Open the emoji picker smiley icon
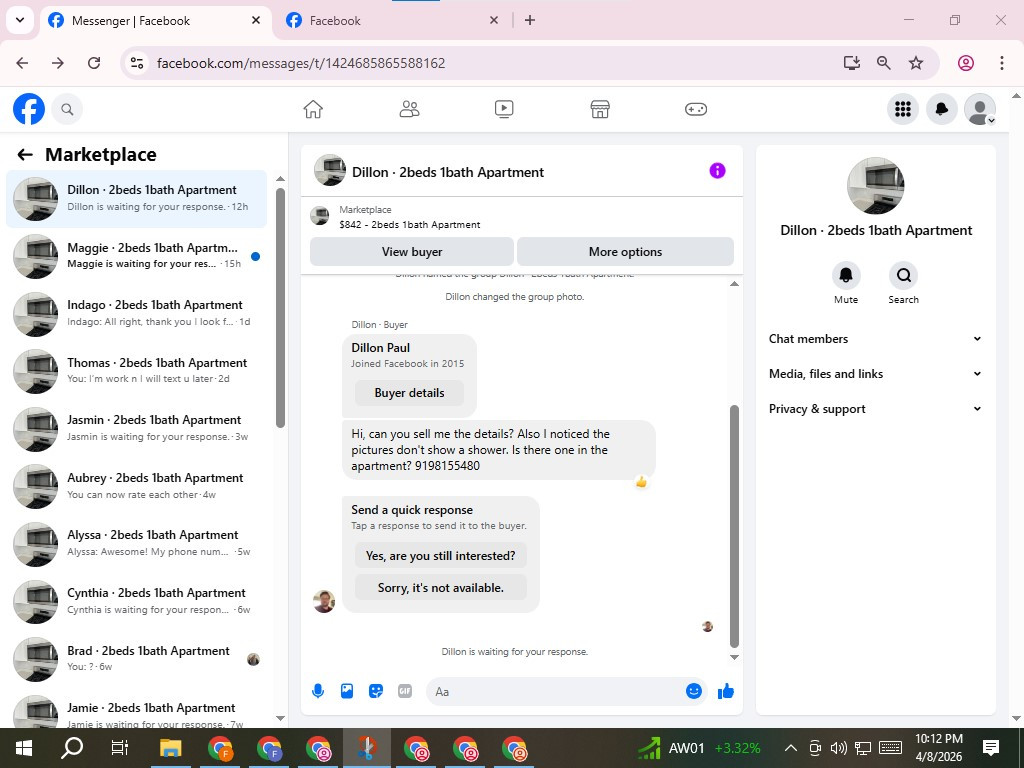Image resolution: width=1024 pixels, height=768 pixels. click(694, 691)
